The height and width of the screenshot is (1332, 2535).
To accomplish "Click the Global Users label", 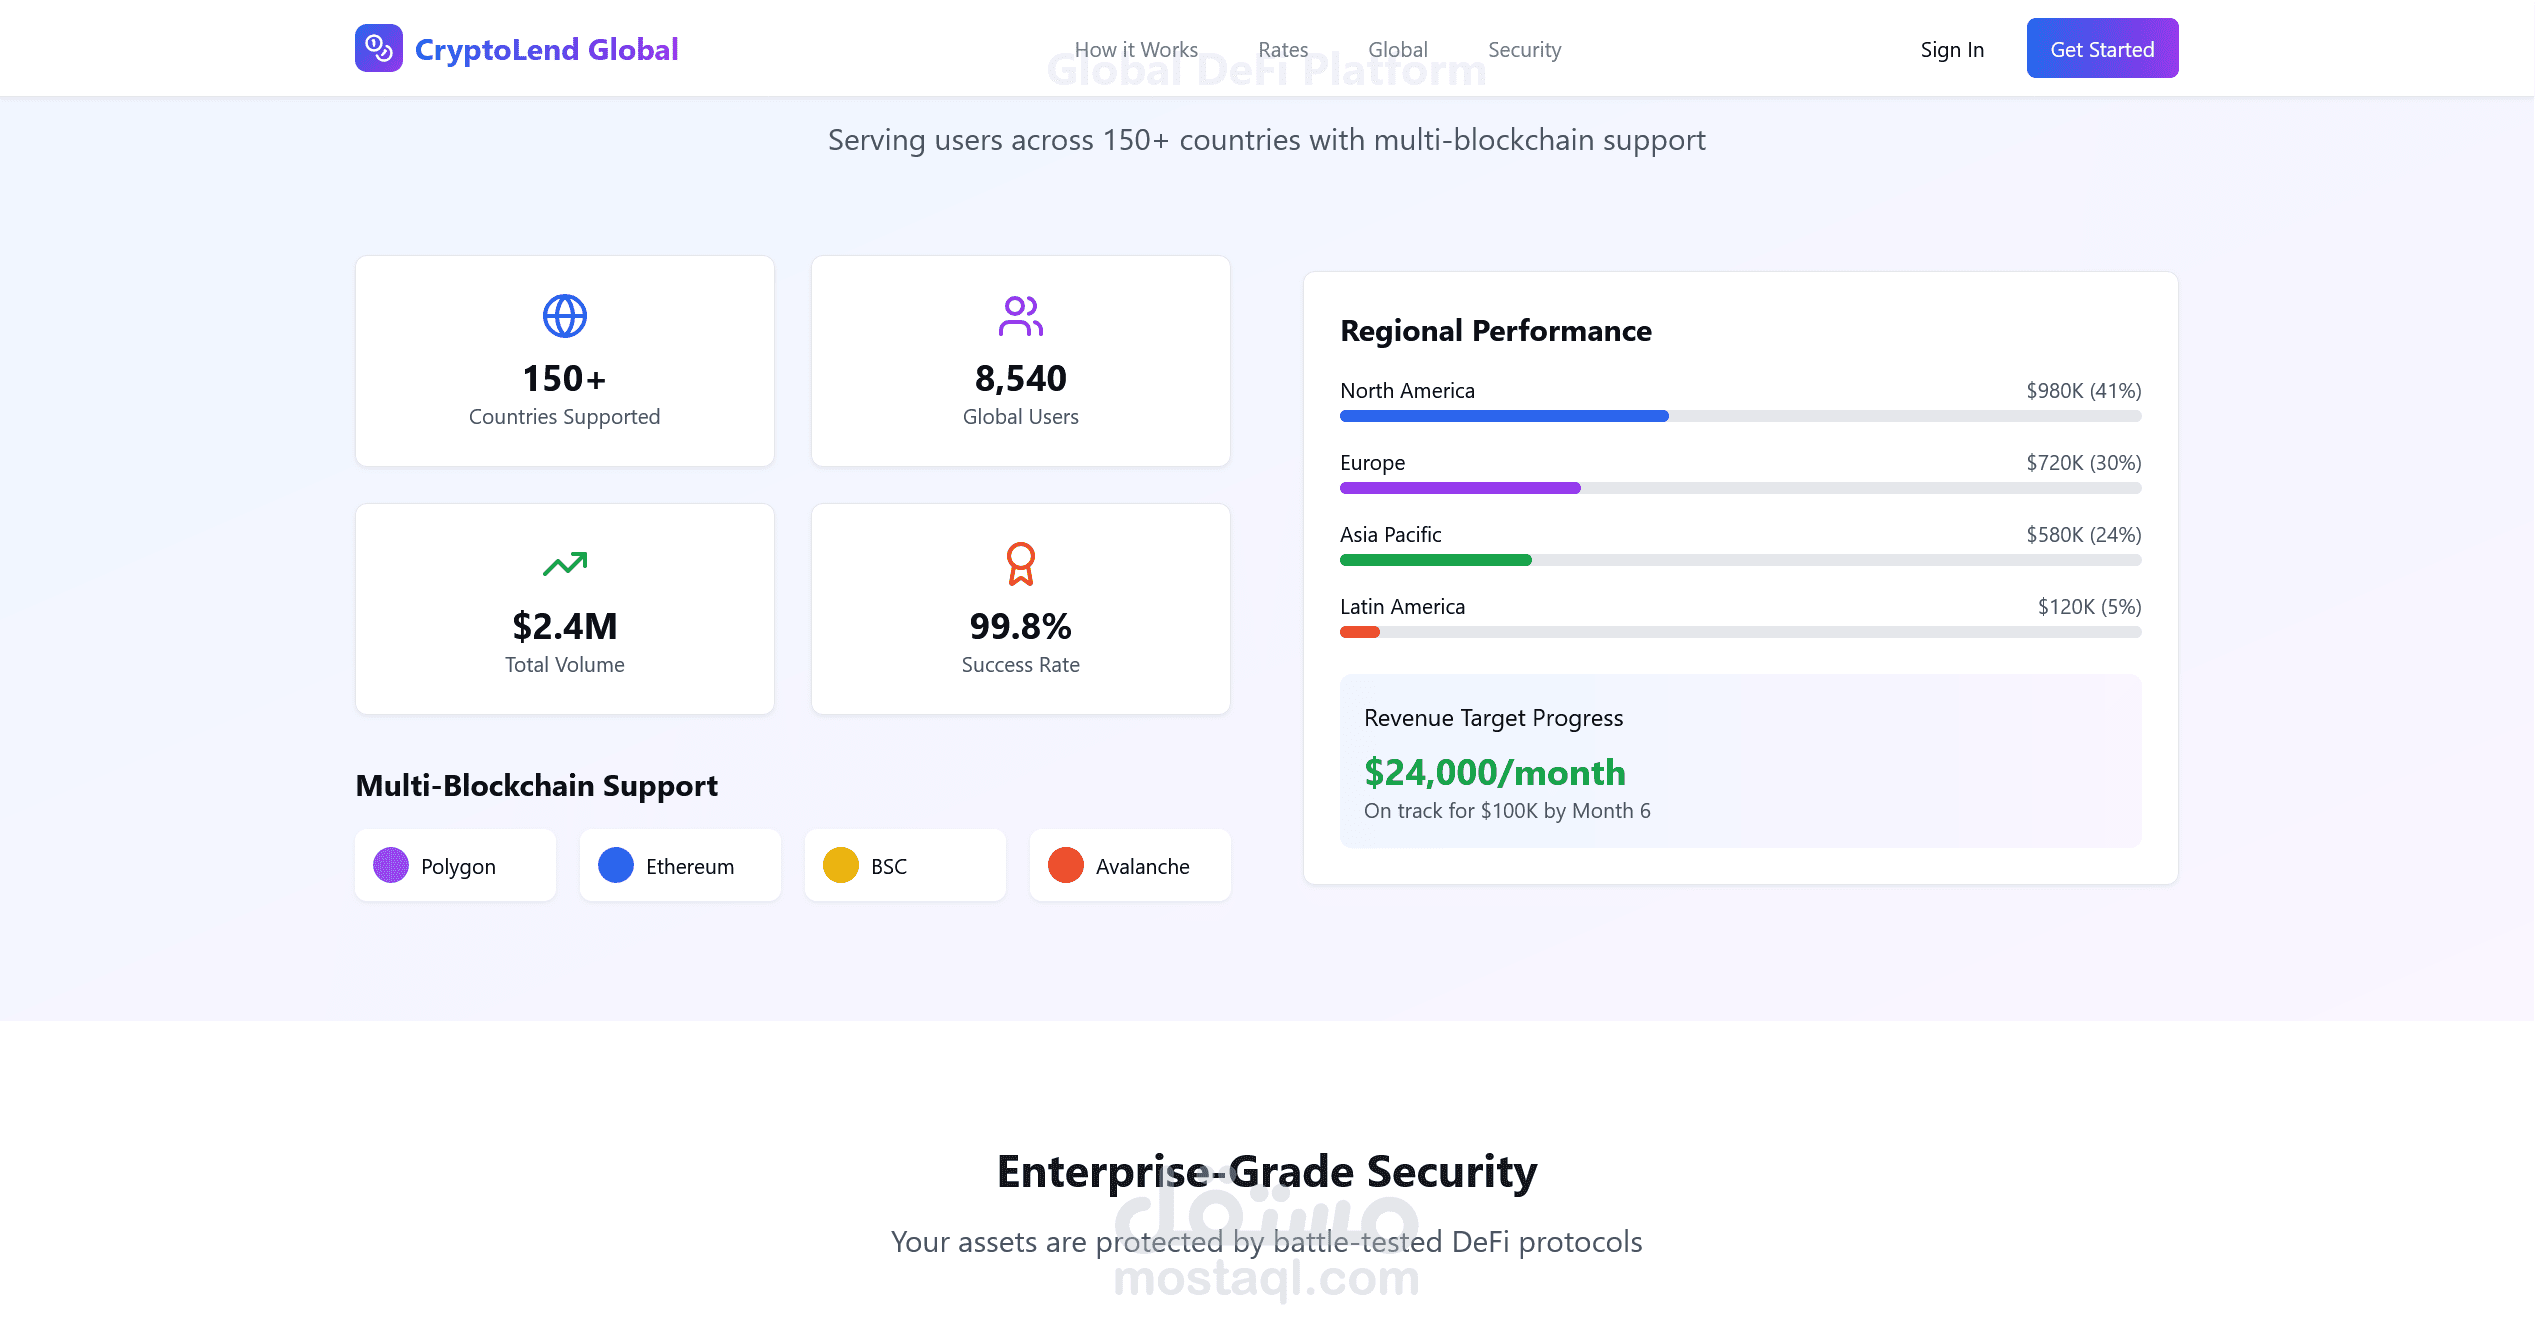I will [1021, 416].
